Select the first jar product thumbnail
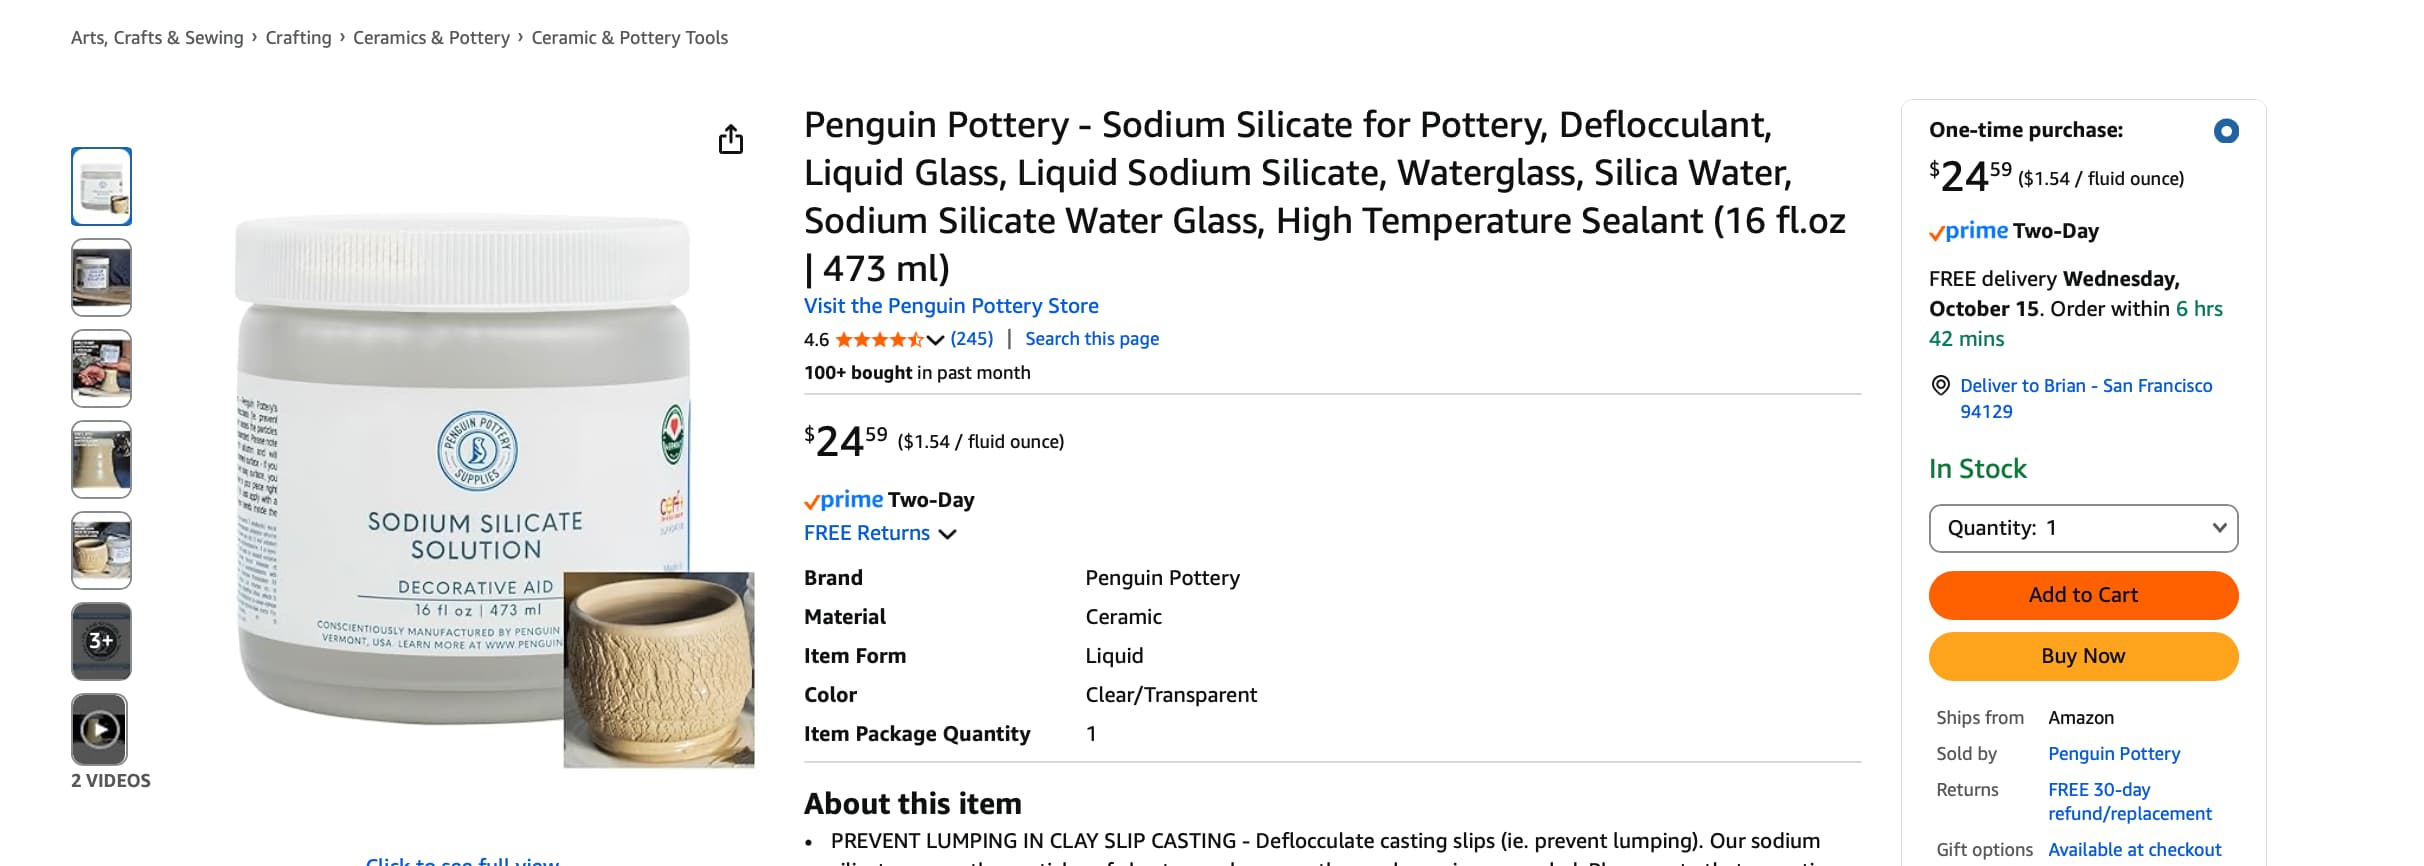 click(x=101, y=186)
